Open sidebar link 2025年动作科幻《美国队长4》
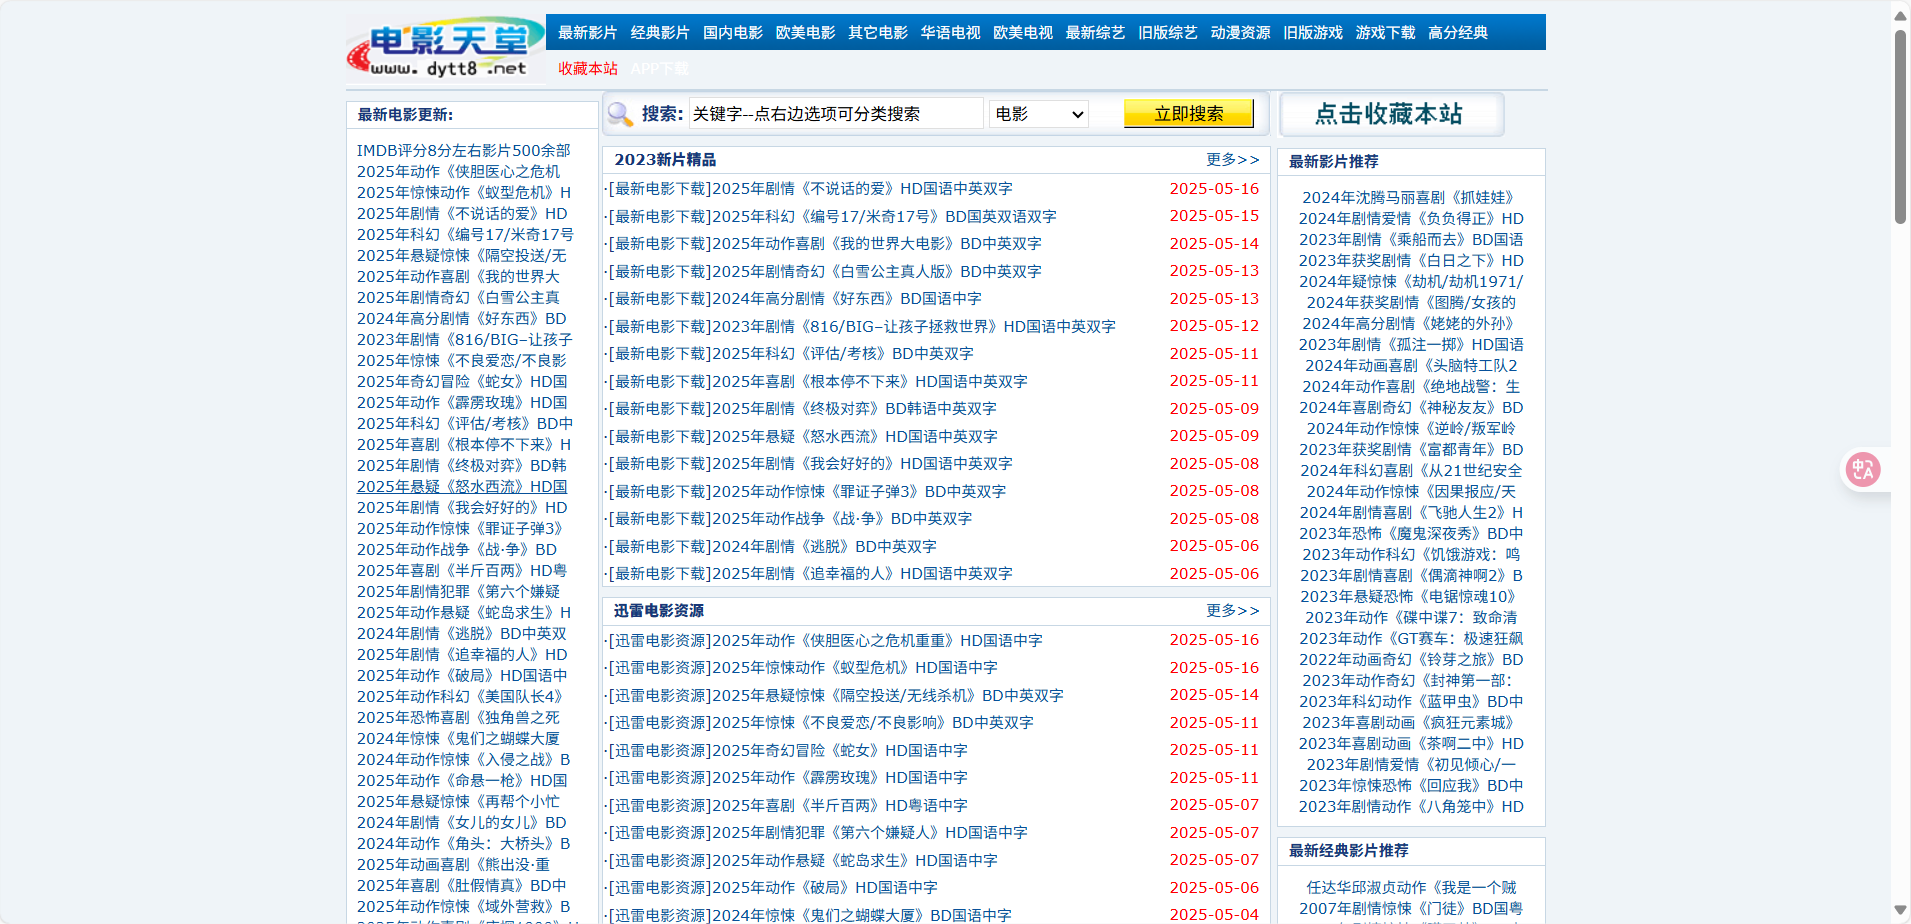The image size is (1911, 924). (459, 697)
